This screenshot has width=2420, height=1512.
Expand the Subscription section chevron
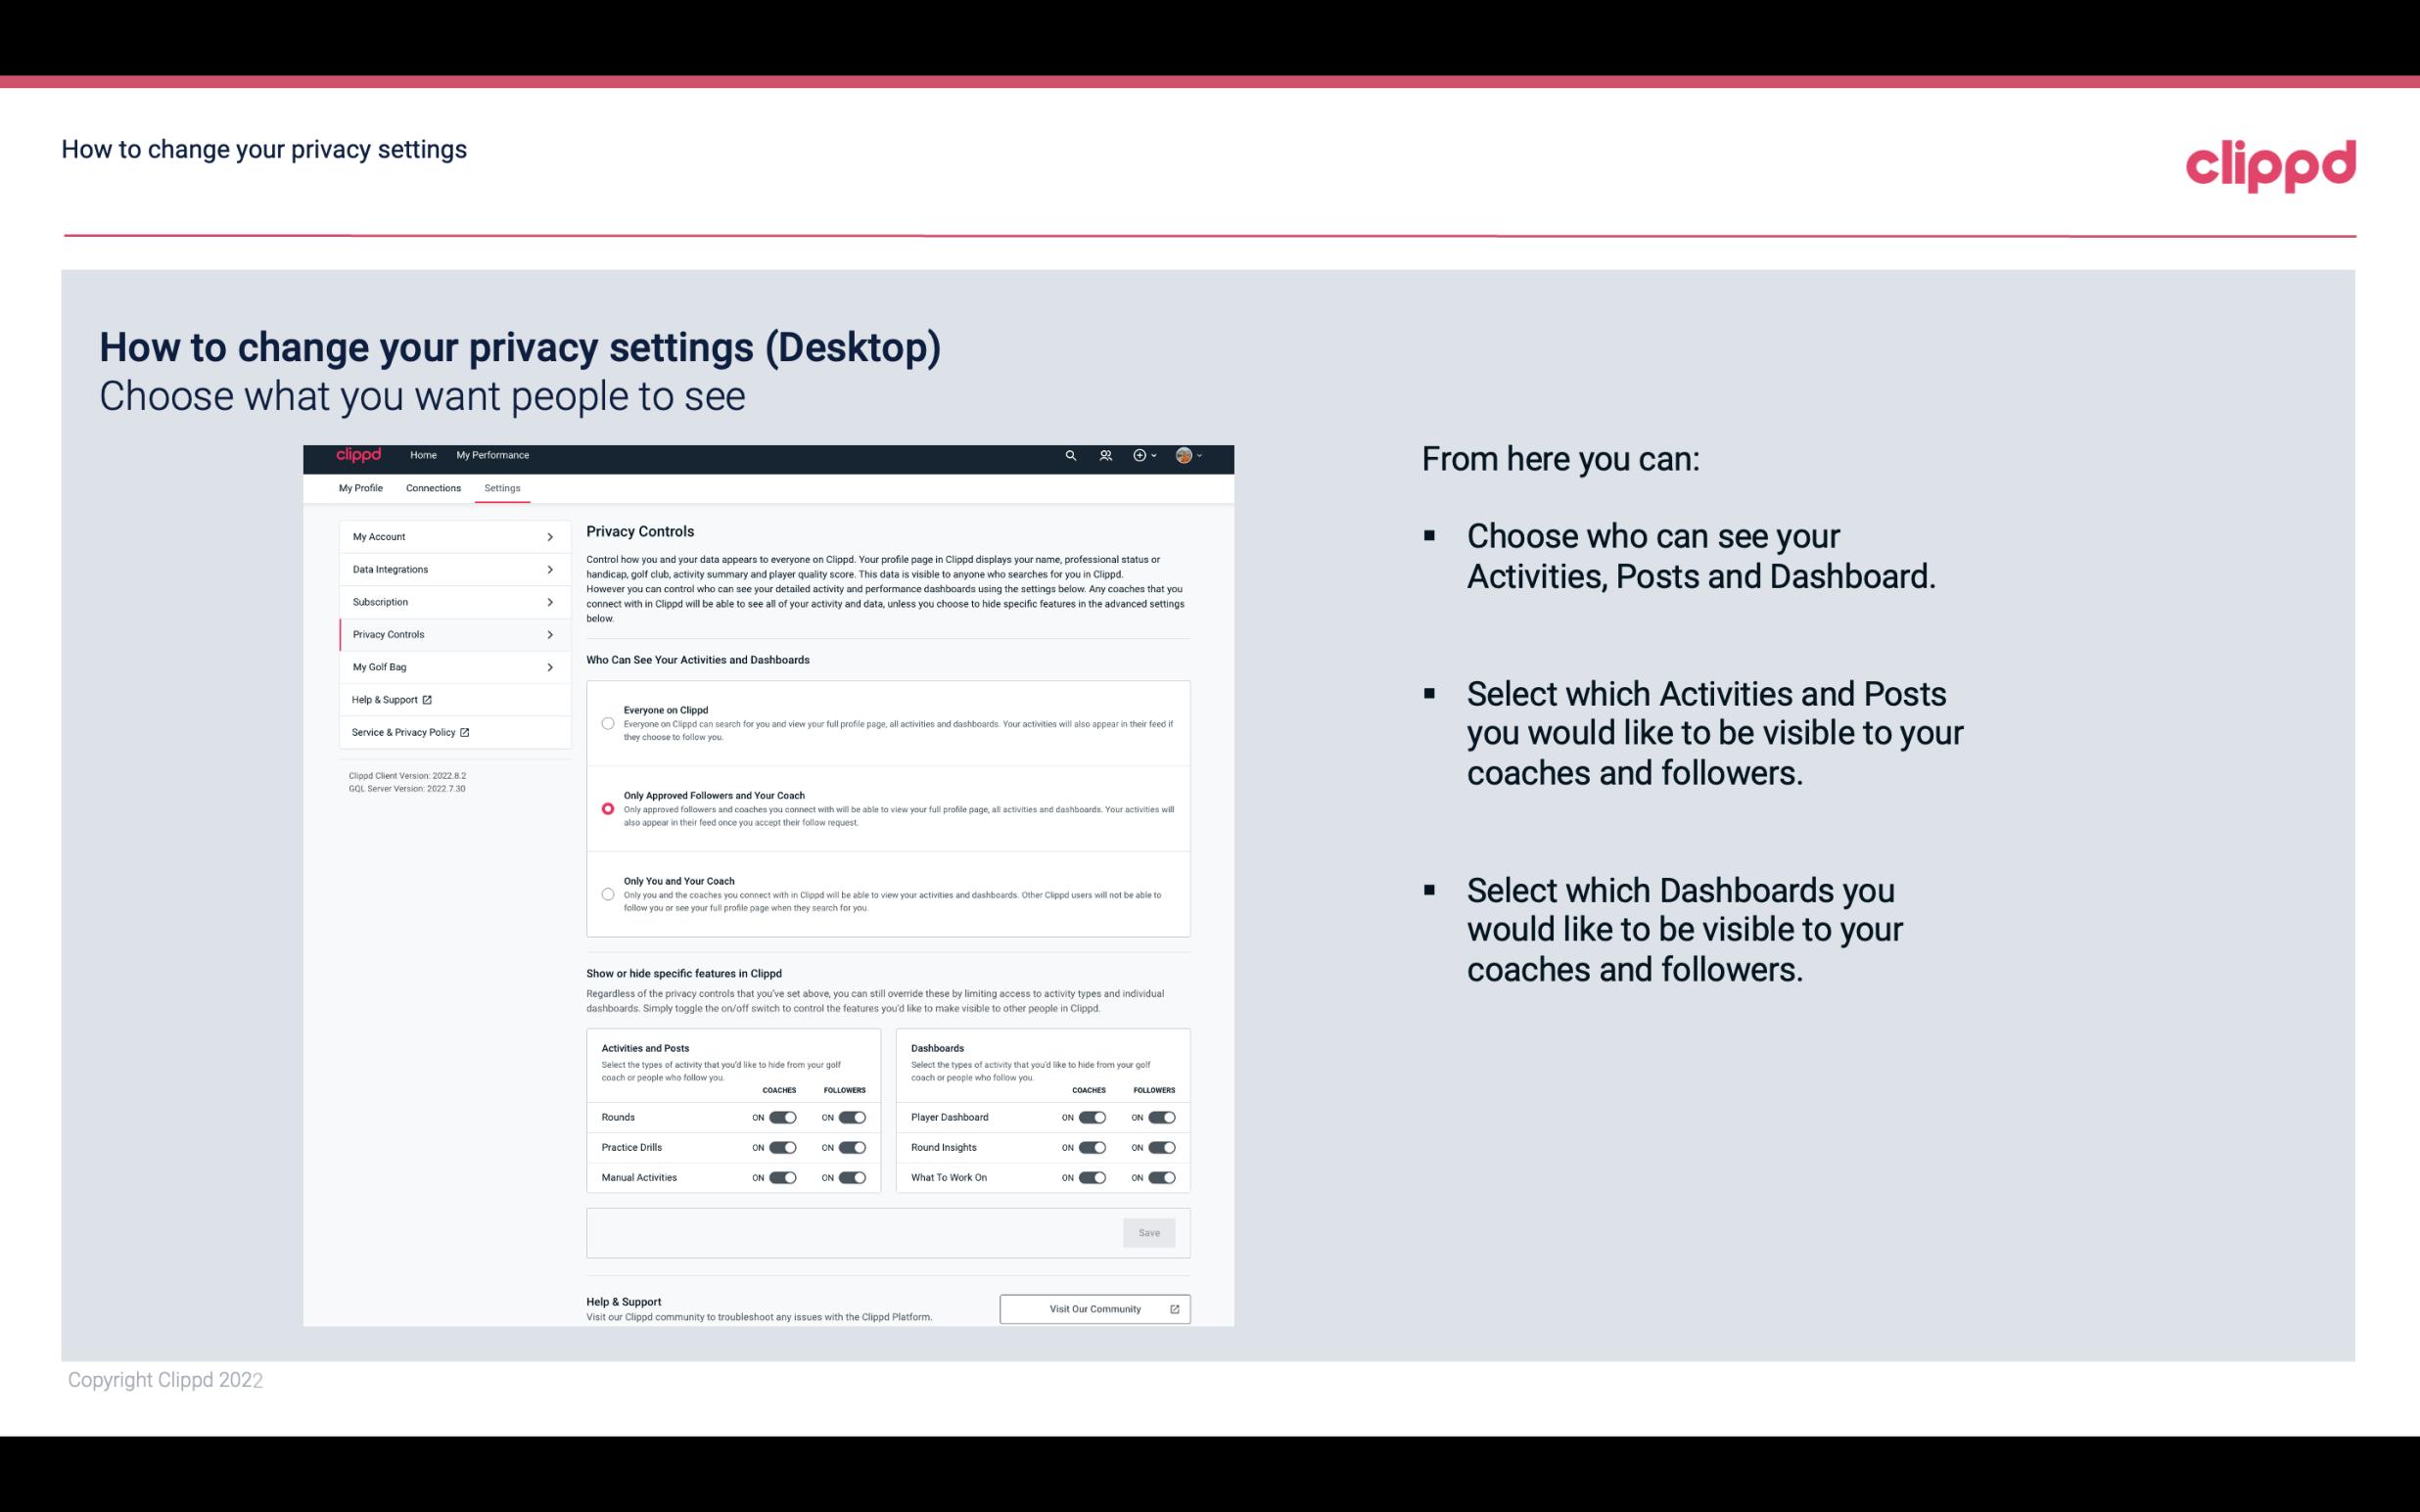pos(550,601)
